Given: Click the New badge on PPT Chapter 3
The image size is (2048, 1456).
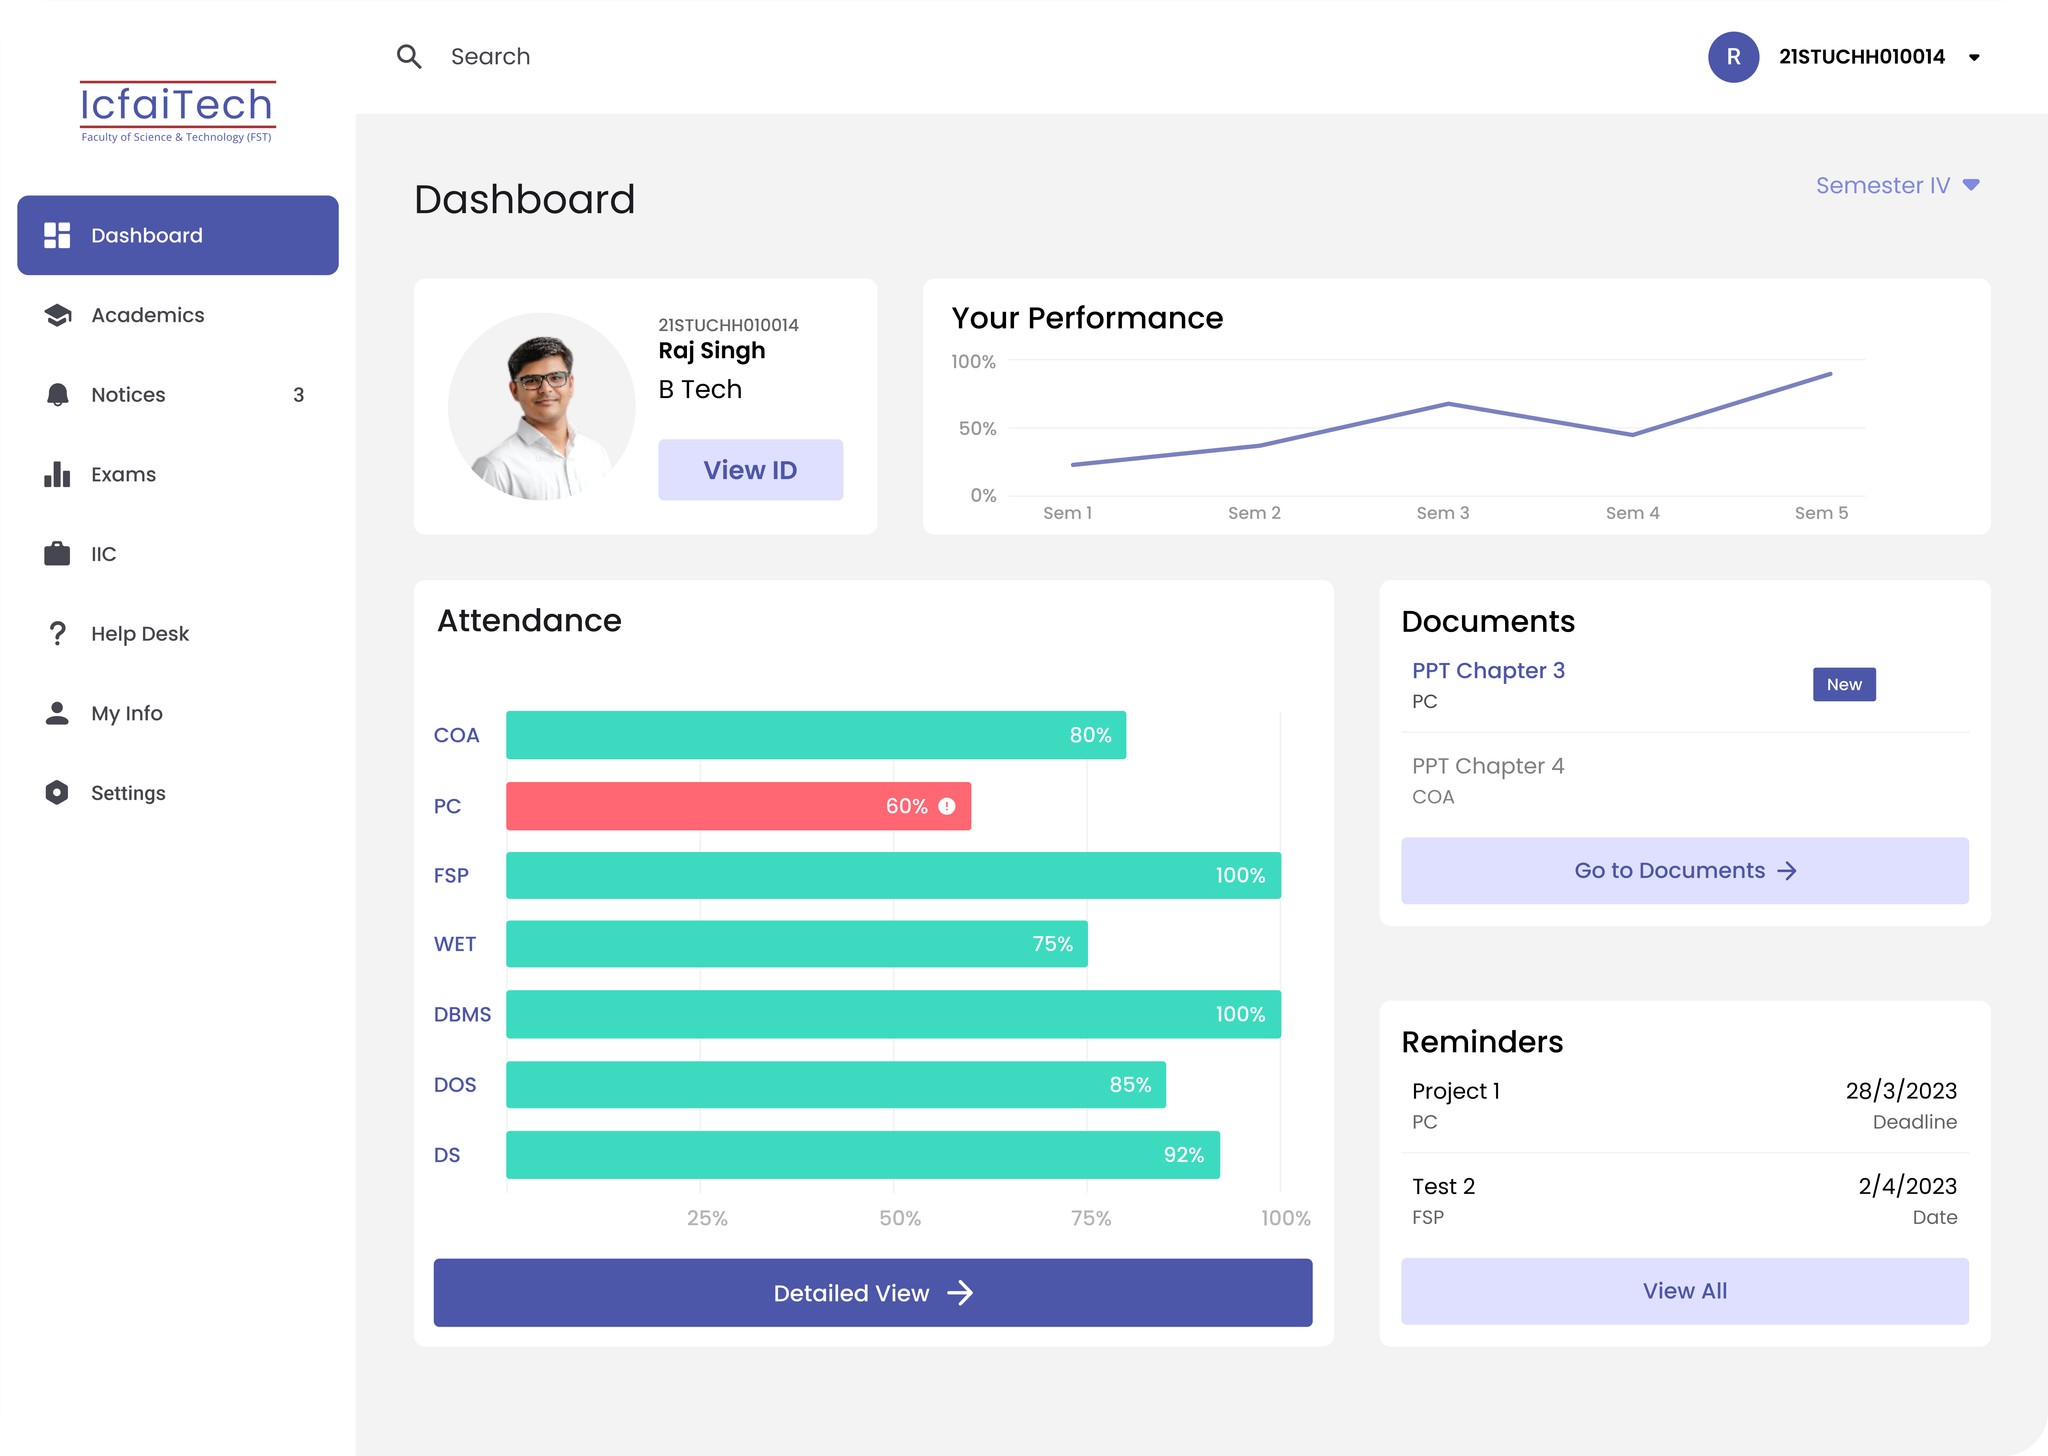Looking at the screenshot, I should (1844, 684).
